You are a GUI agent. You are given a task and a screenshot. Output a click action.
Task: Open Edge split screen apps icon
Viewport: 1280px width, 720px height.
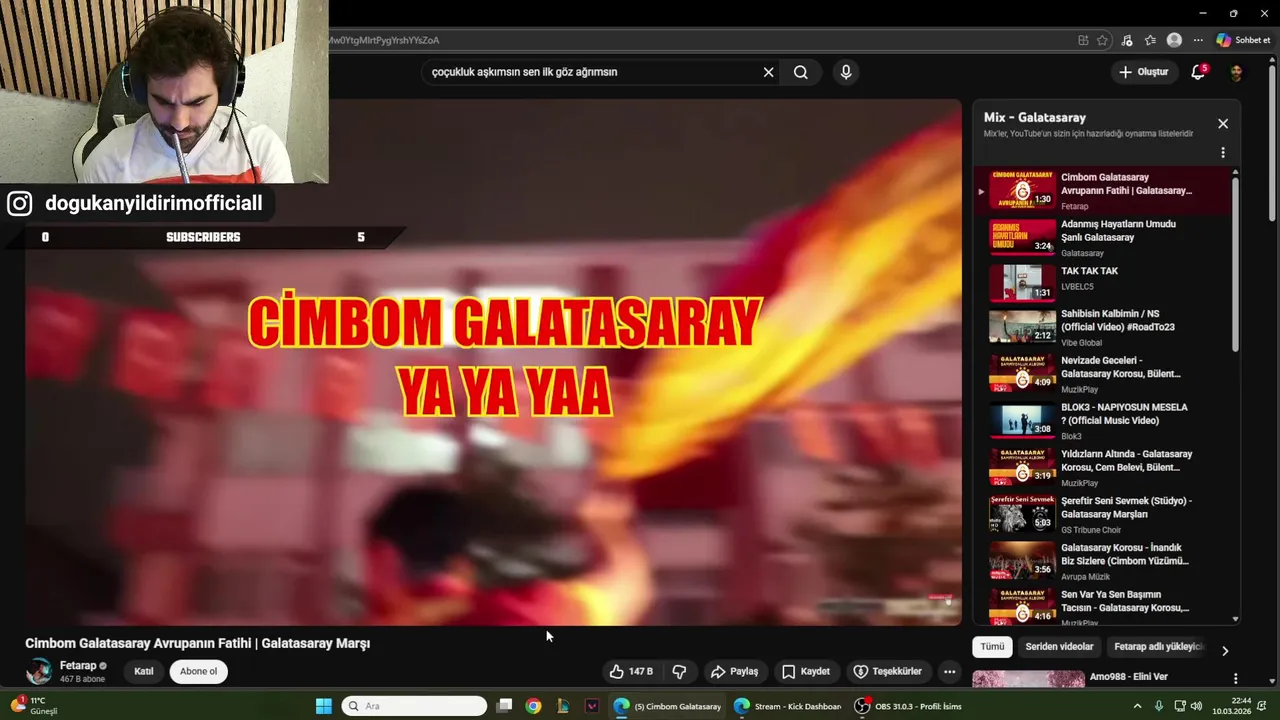[x=1083, y=40]
